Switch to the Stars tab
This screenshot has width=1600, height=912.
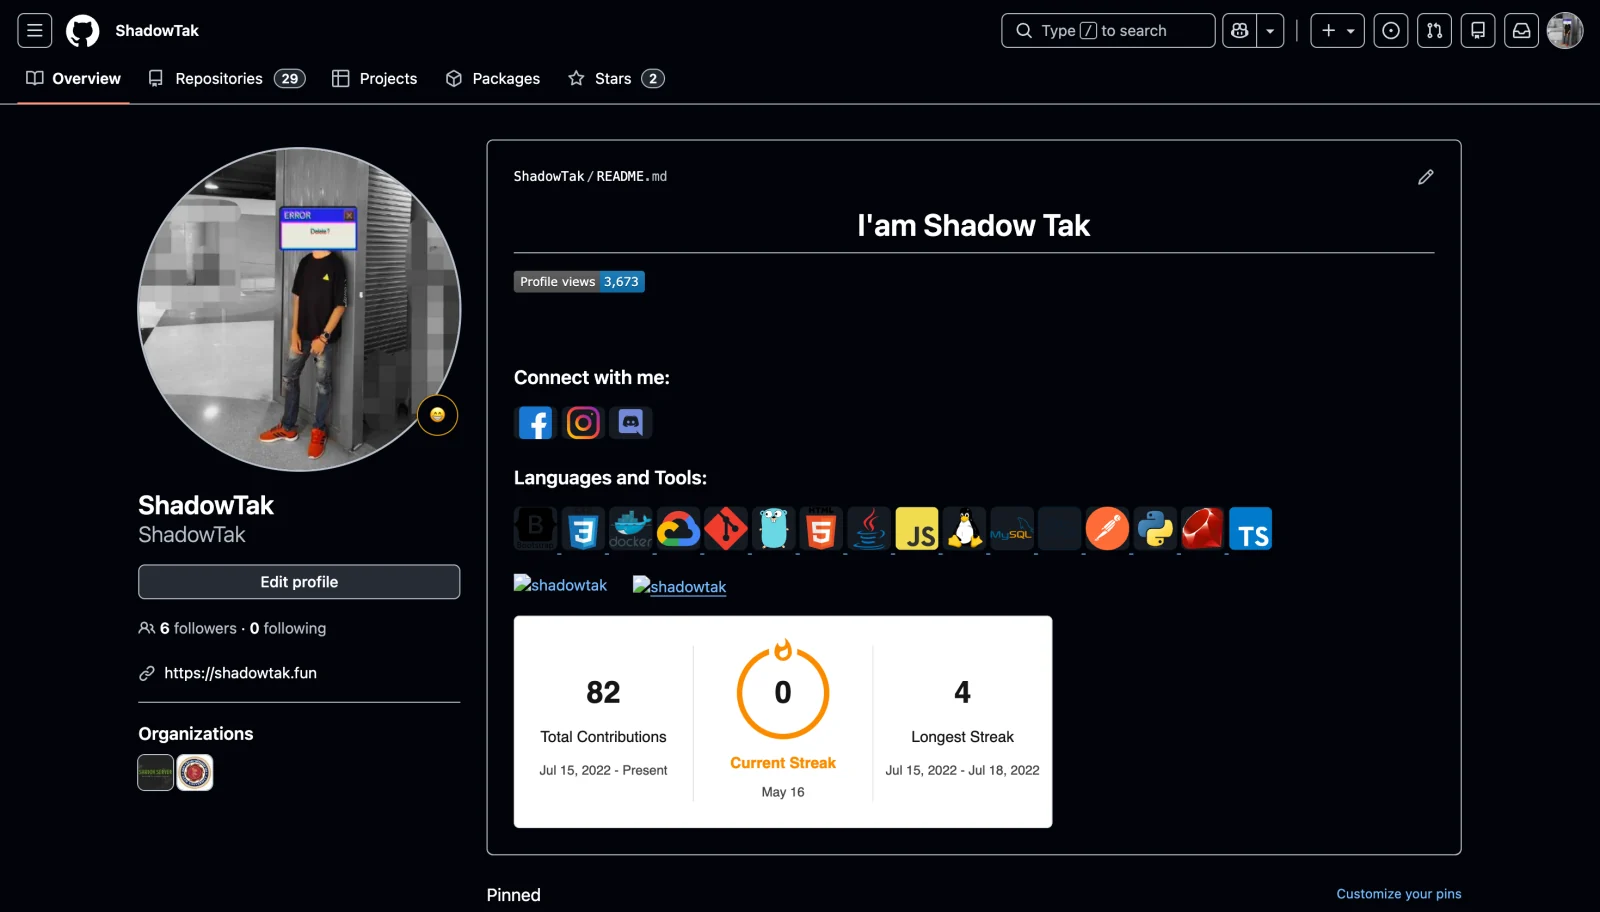pos(616,79)
